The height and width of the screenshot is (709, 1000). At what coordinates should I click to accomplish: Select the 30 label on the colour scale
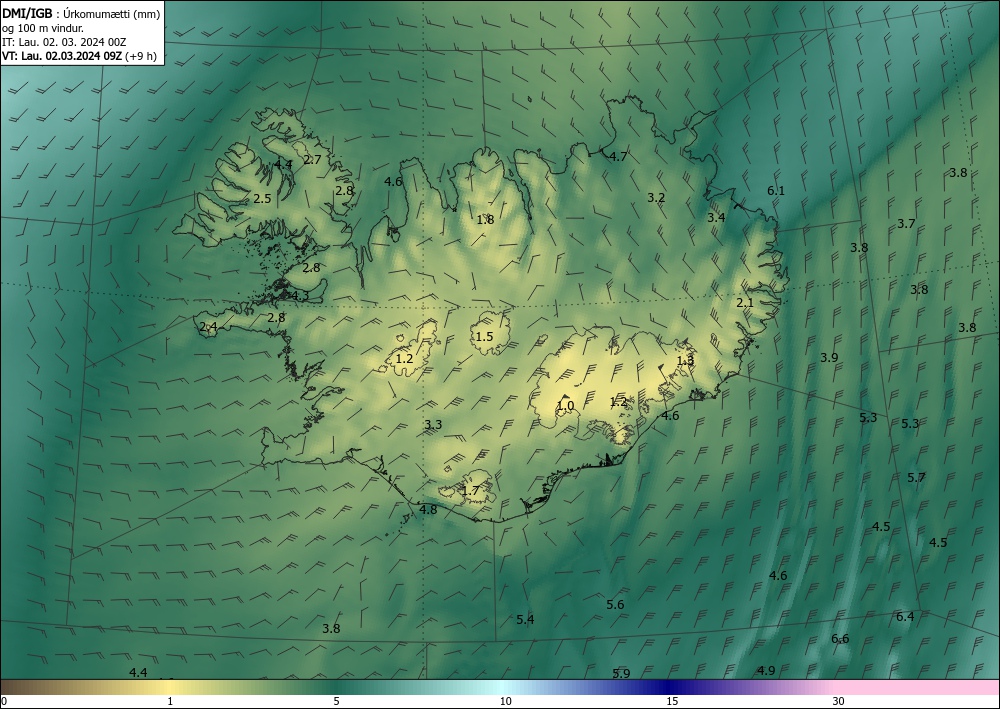[839, 702]
